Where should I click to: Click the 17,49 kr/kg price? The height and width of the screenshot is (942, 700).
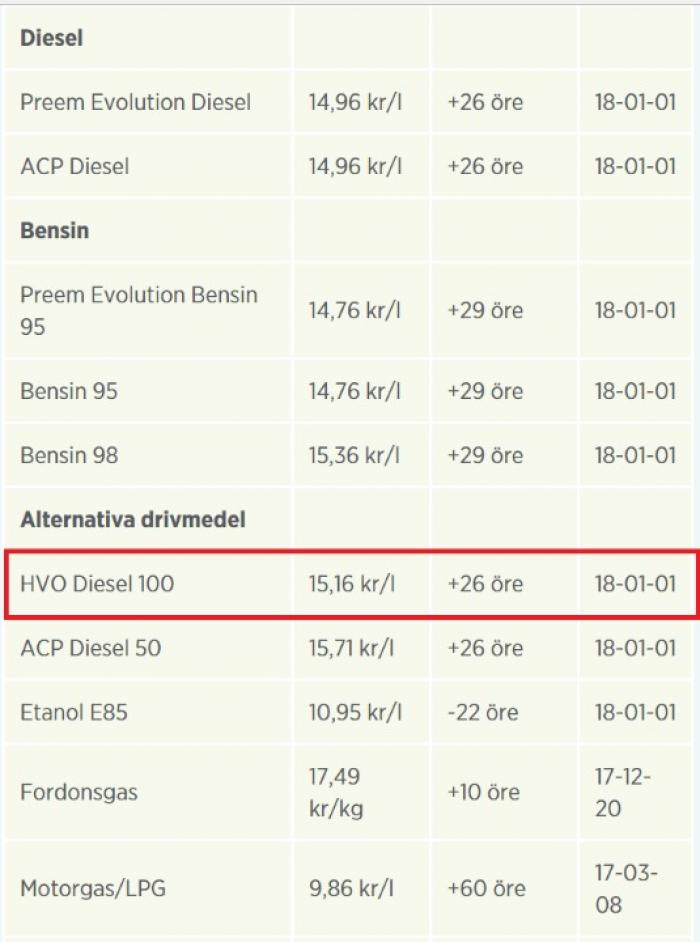[x=336, y=792]
